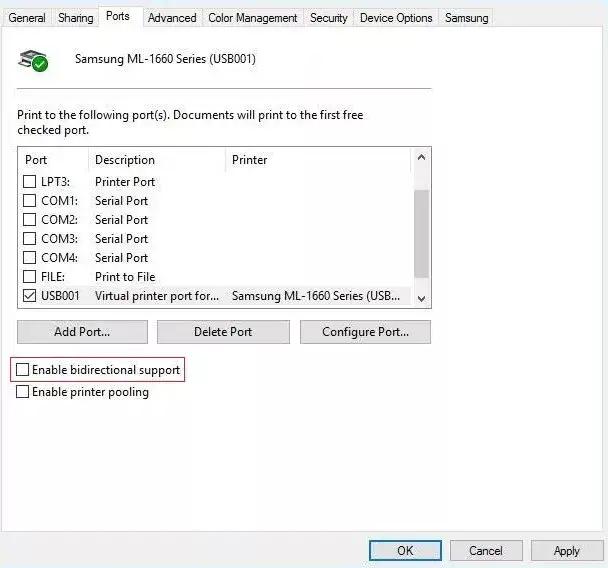Open the Color Management tab
This screenshot has height=568, width=608.
coord(253,18)
